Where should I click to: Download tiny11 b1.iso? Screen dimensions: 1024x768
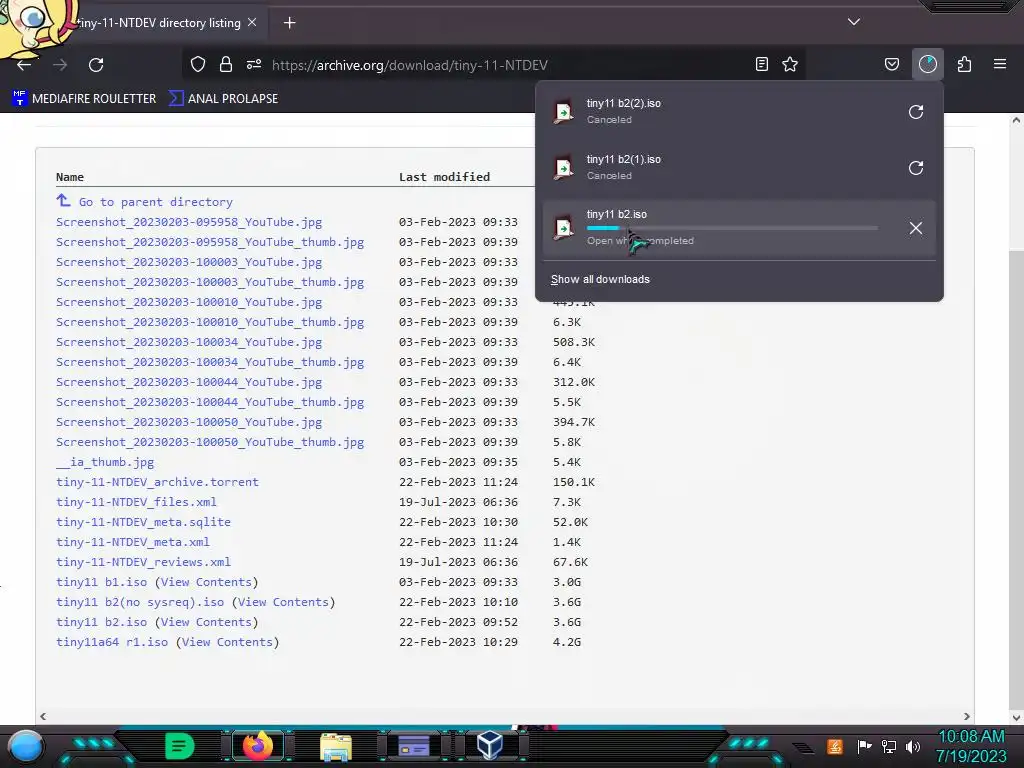click(101, 582)
